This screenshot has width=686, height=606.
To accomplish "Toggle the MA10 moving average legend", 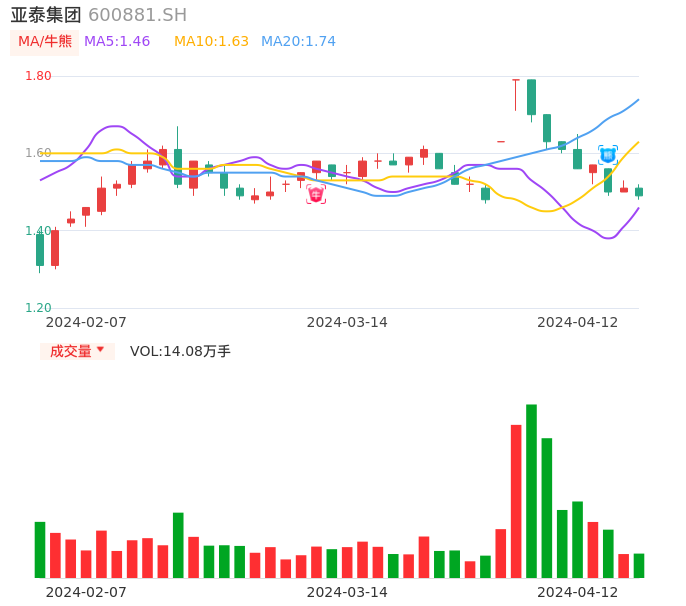I will 211,42.
